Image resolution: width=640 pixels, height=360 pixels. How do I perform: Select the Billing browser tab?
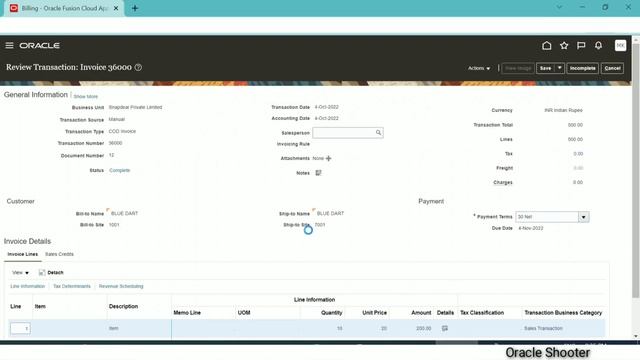(x=64, y=8)
